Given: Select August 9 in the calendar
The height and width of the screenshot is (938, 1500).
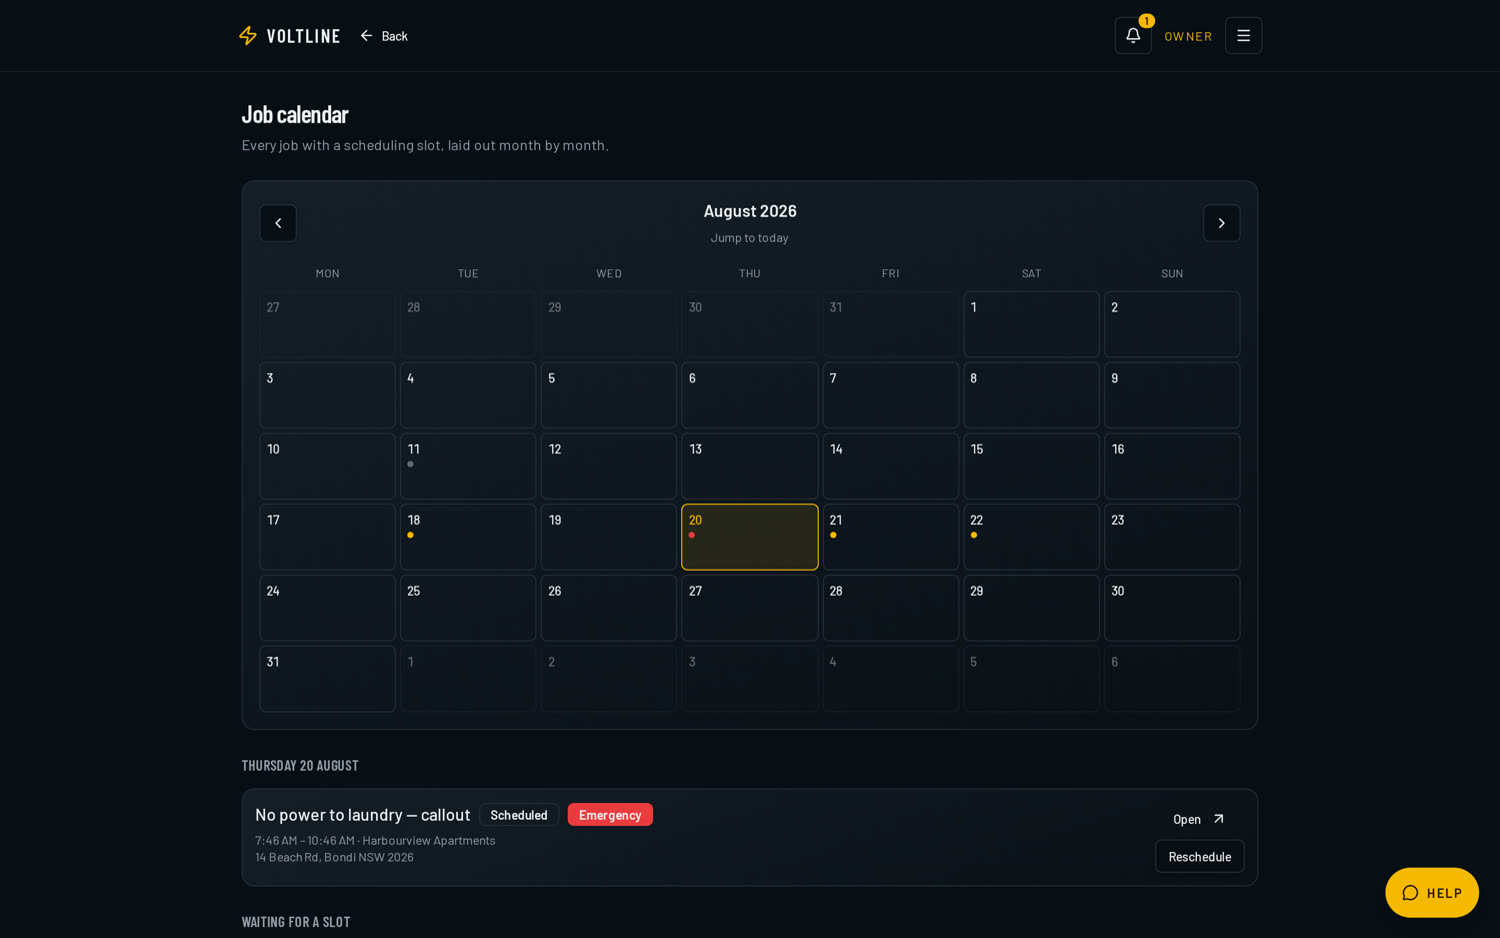Looking at the screenshot, I should click(x=1172, y=395).
